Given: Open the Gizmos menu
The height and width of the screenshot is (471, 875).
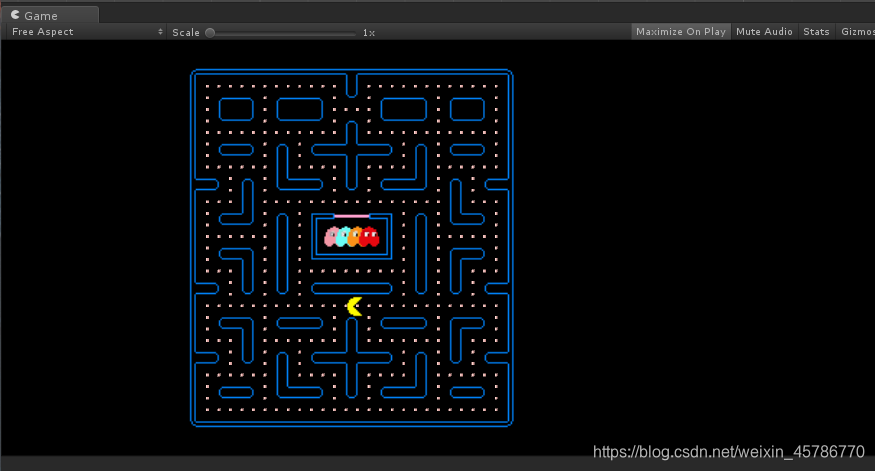Looking at the screenshot, I should coord(857,32).
